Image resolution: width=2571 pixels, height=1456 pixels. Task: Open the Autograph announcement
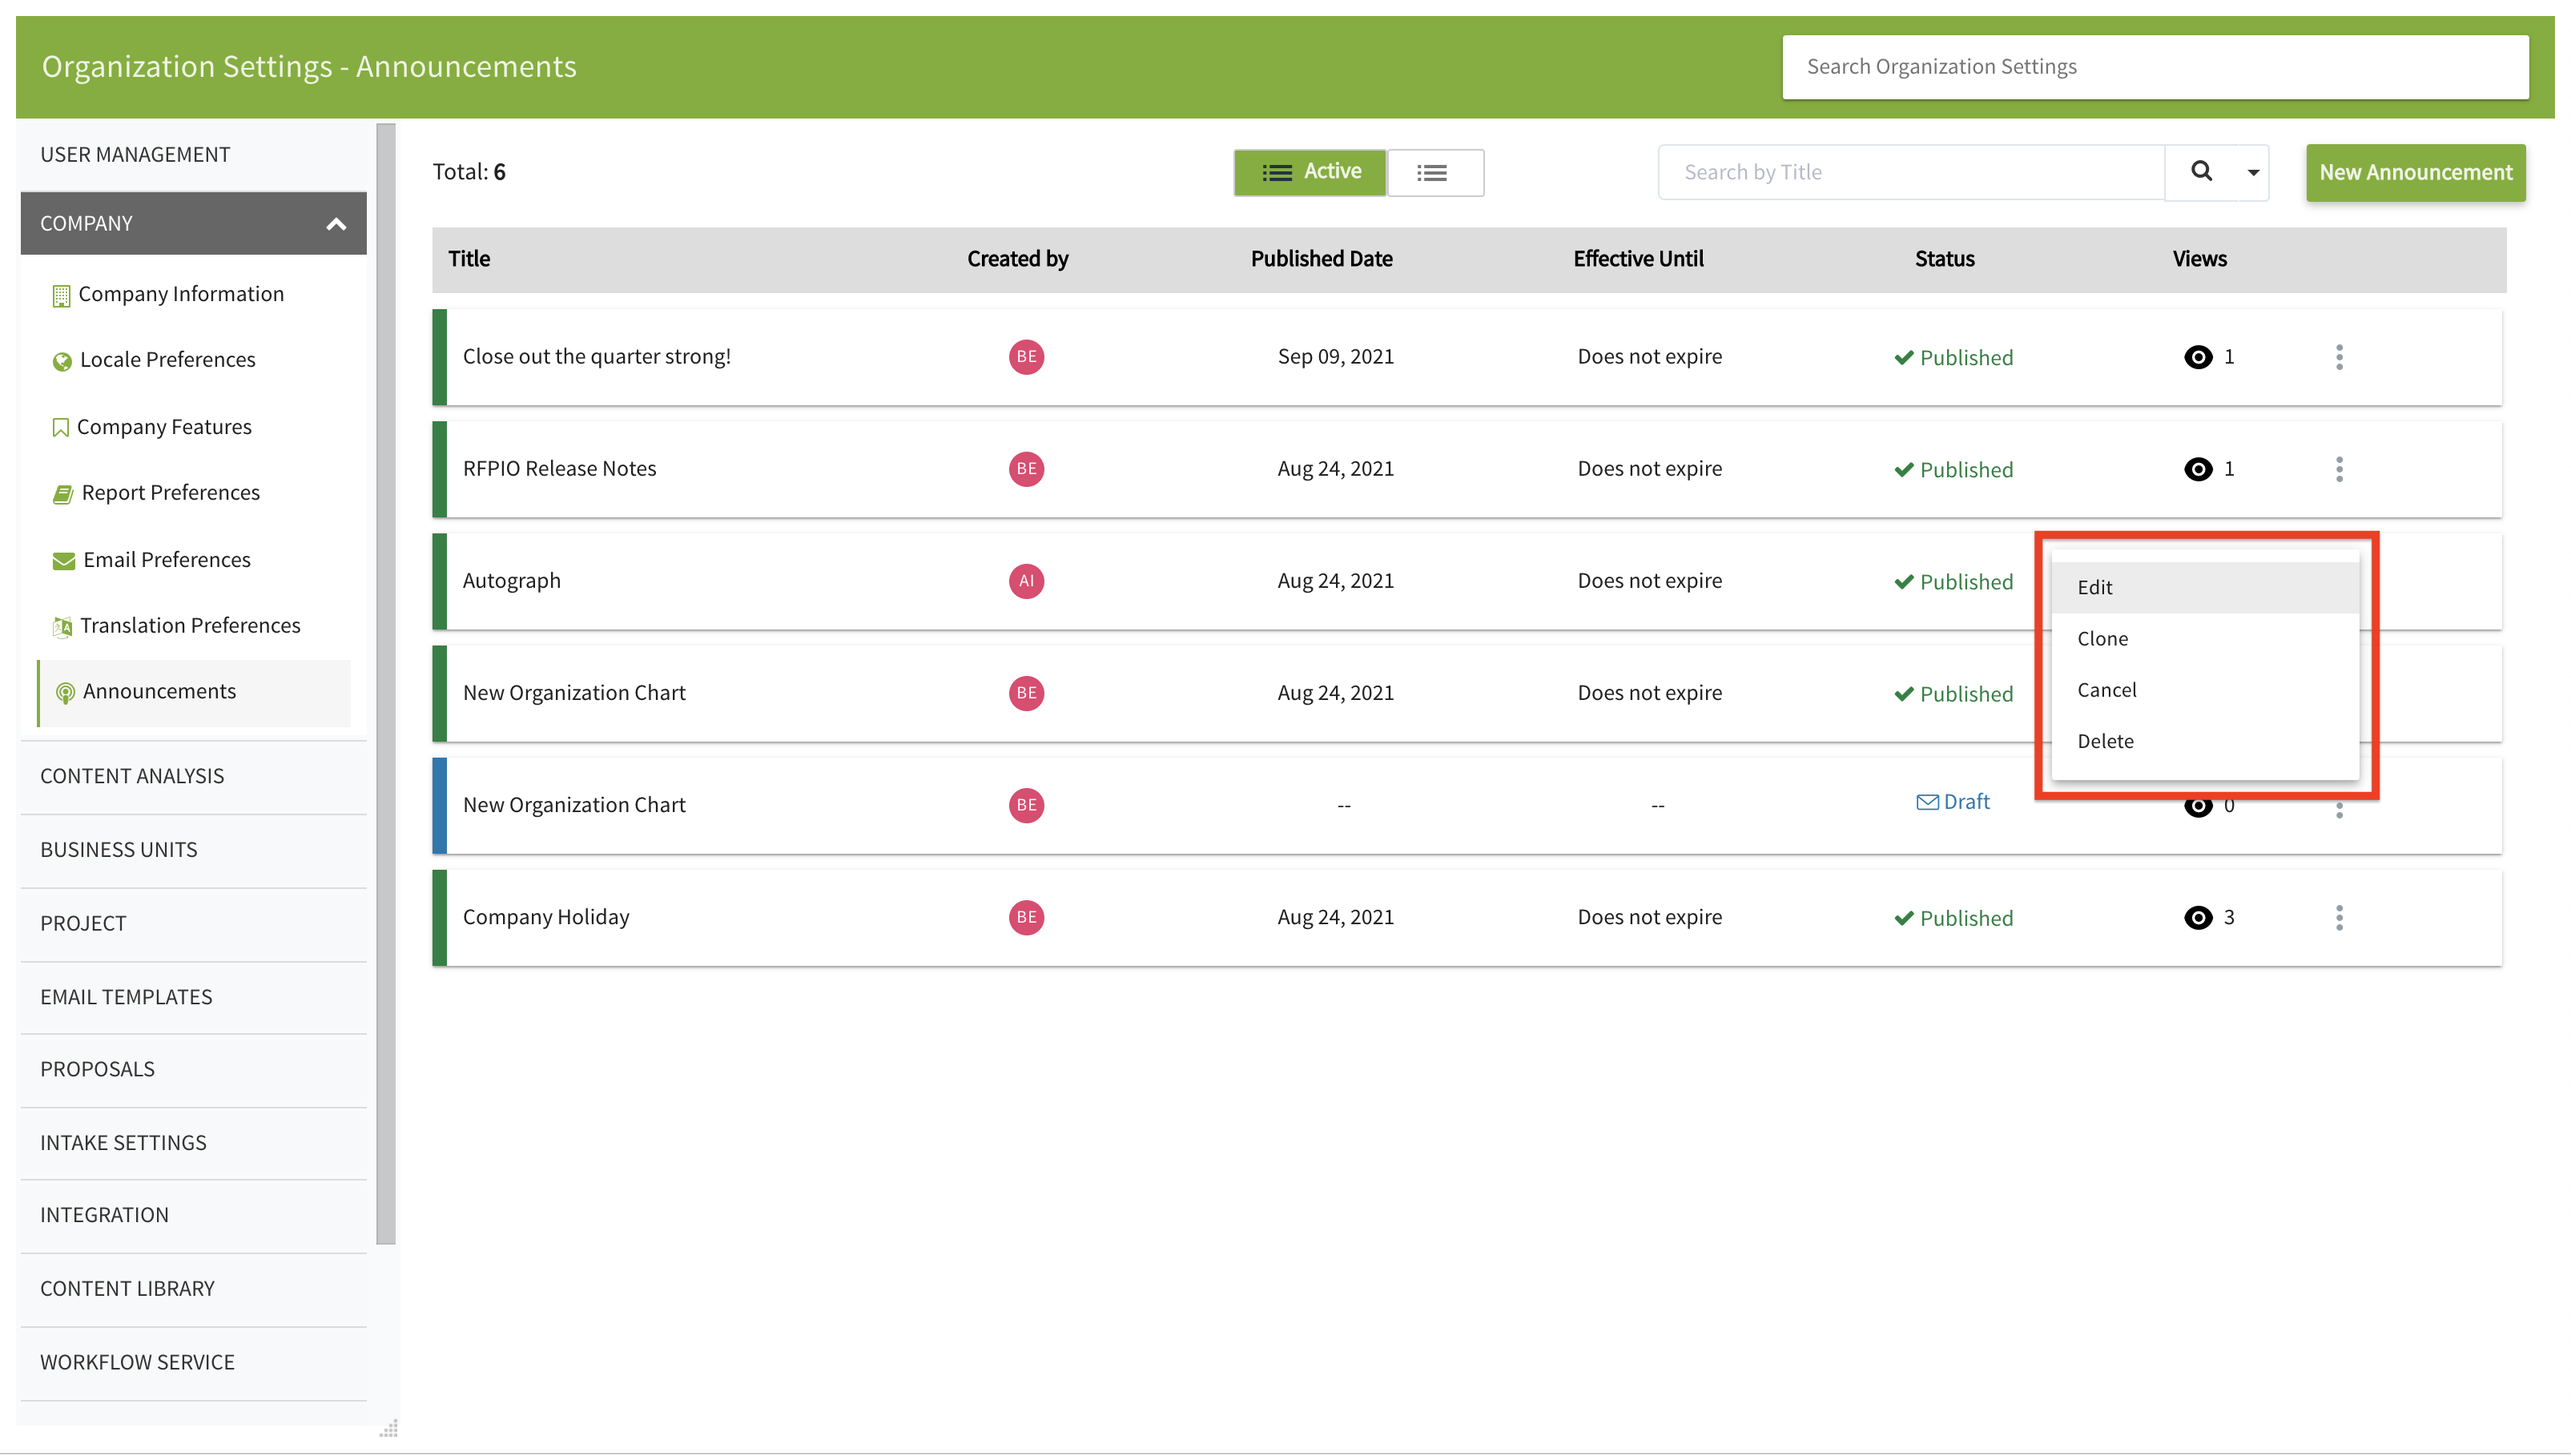click(x=511, y=581)
